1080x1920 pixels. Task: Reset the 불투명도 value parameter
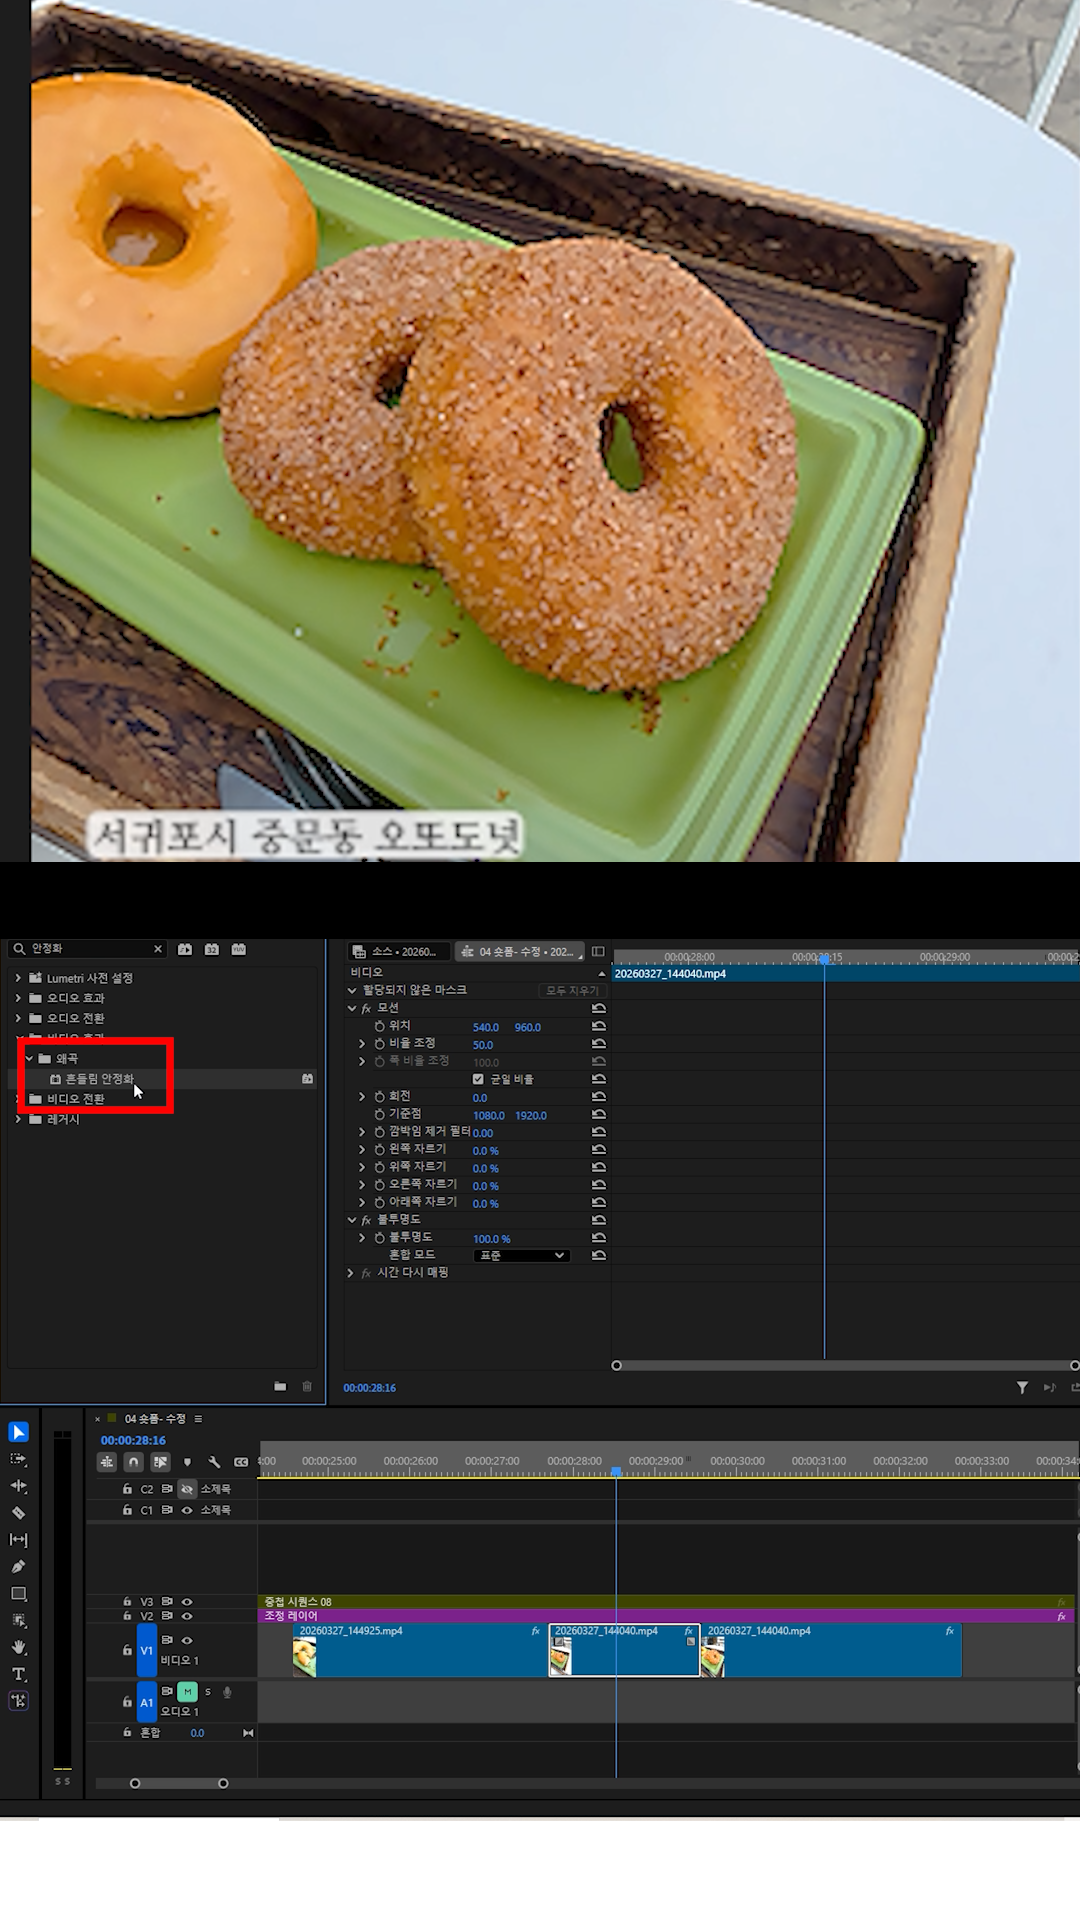point(599,1238)
